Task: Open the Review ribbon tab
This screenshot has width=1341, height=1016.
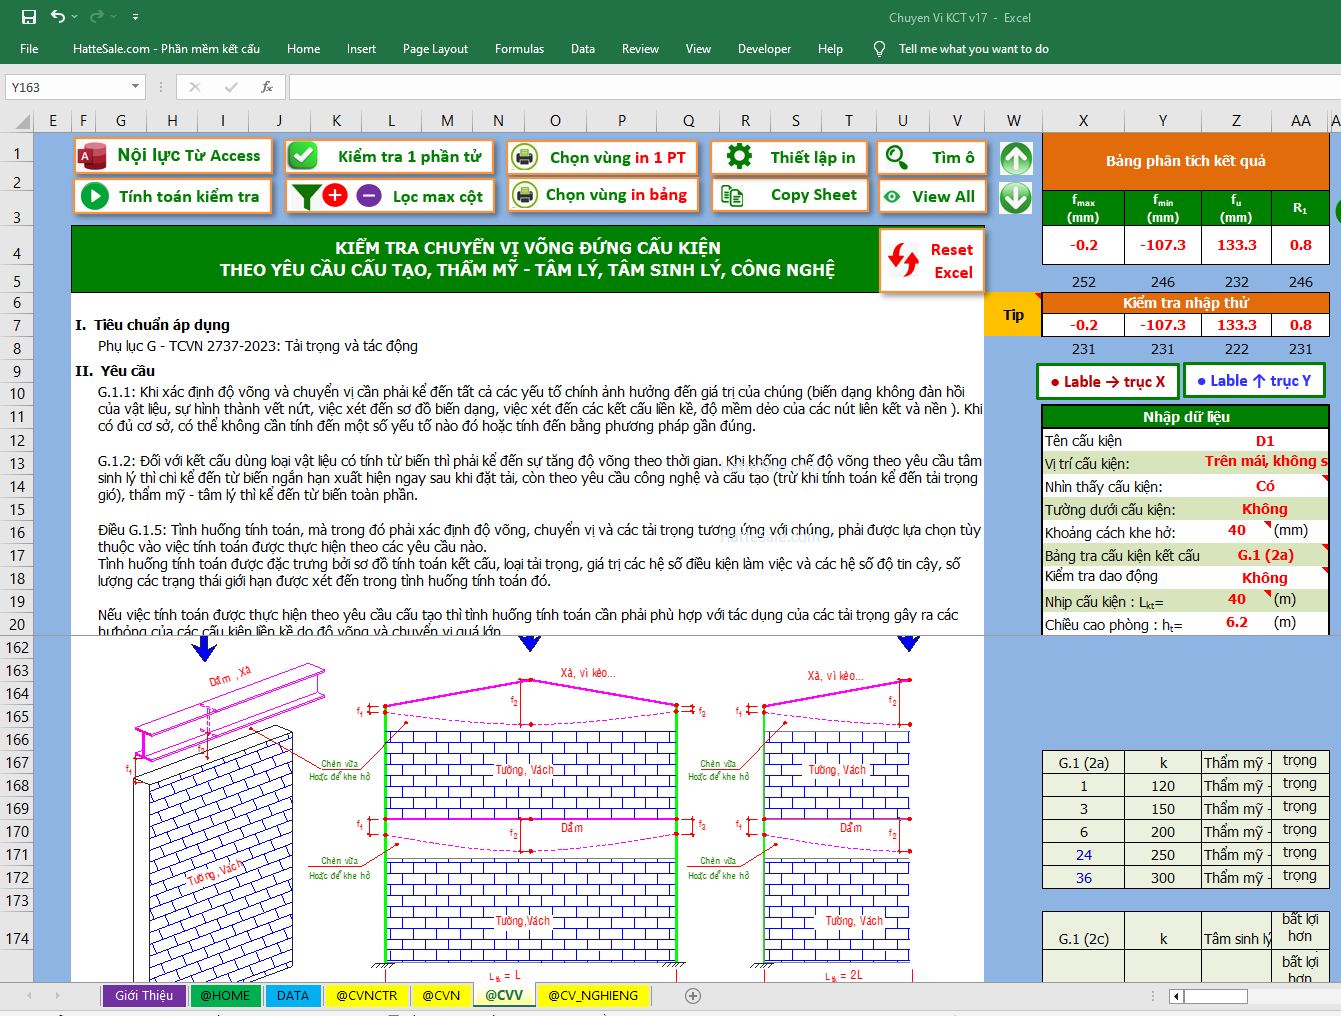Action: coord(640,48)
